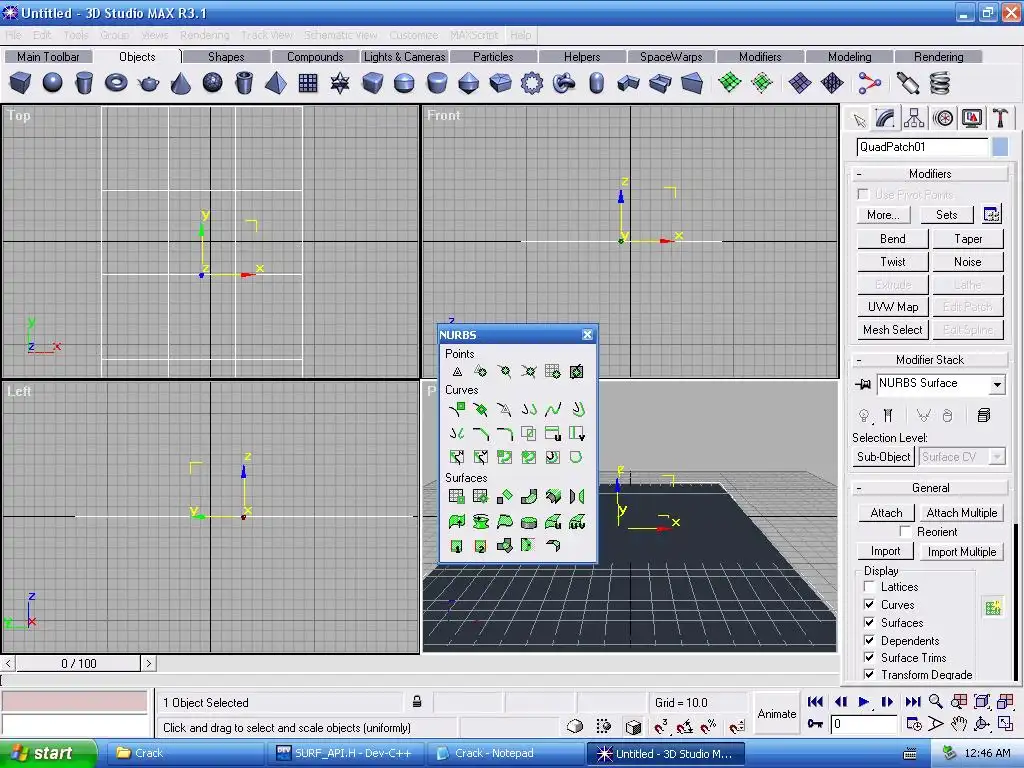Click the Remove Modifier trash icon
Image resolution: width=1024 pixels, height=768 pixels.
pos(947,415)
